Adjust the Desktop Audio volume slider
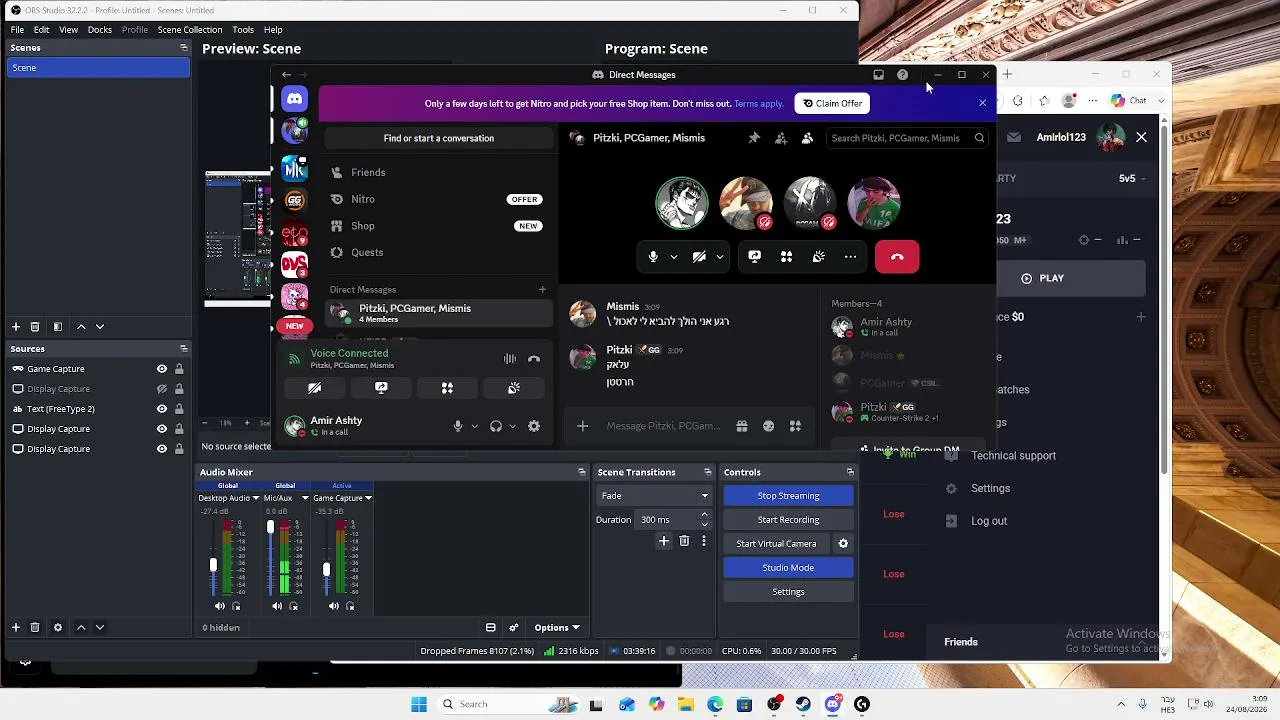The image size is (1280, 720). coord(213,565)
